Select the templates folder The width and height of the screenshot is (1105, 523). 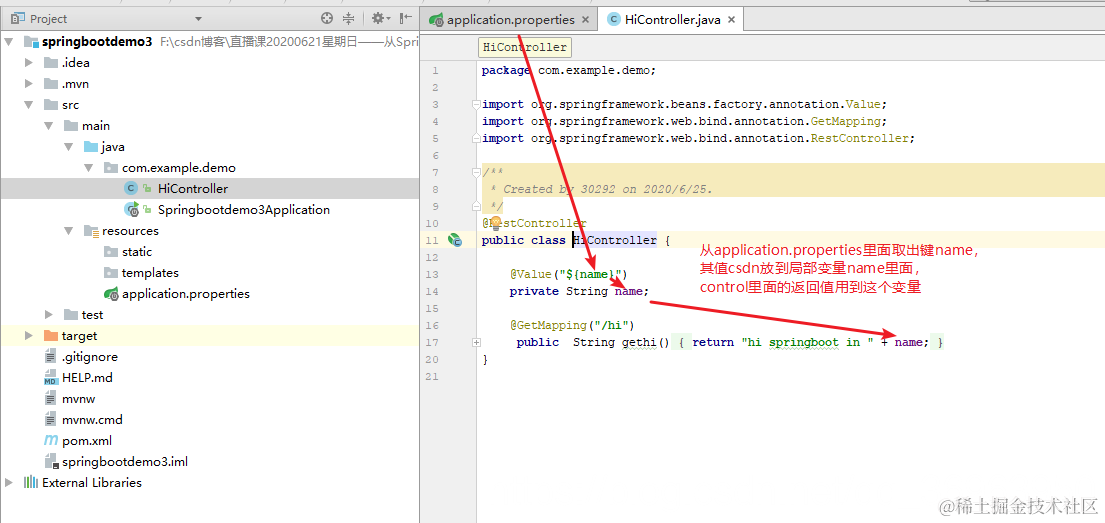(150, 273)
